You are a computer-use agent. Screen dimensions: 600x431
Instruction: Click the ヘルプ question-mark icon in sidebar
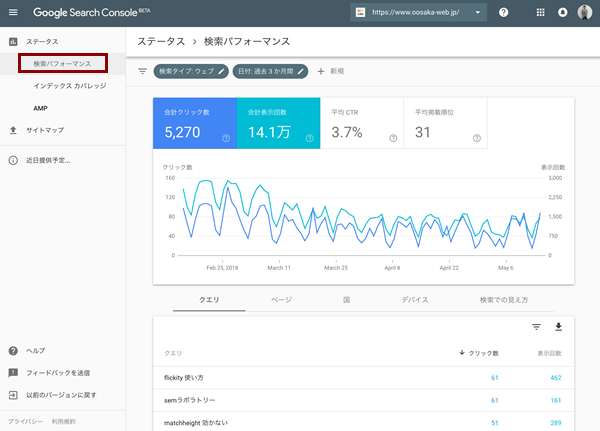(x=13, y=351)
